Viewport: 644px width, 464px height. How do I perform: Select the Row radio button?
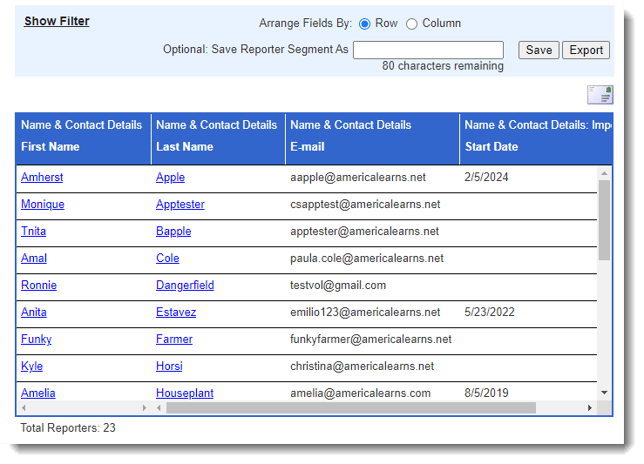tap(364, 24)
